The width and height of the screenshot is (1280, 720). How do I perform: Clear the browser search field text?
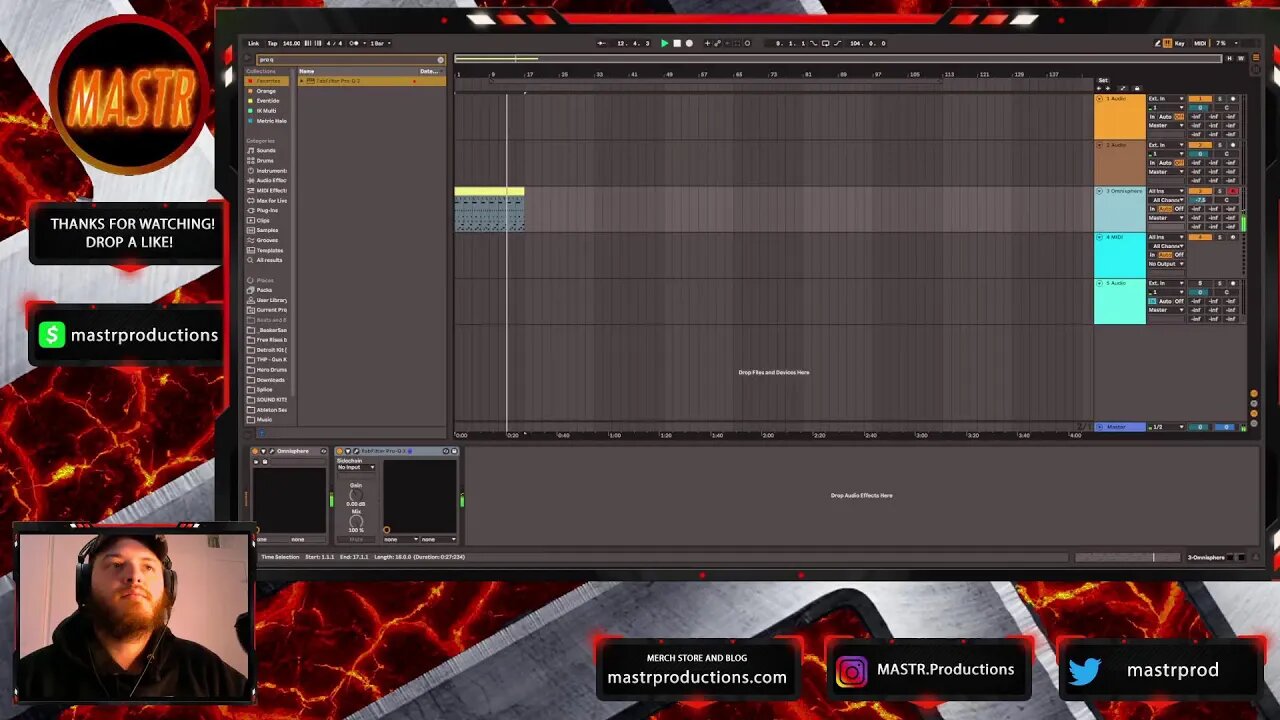(x=440, y=59)
